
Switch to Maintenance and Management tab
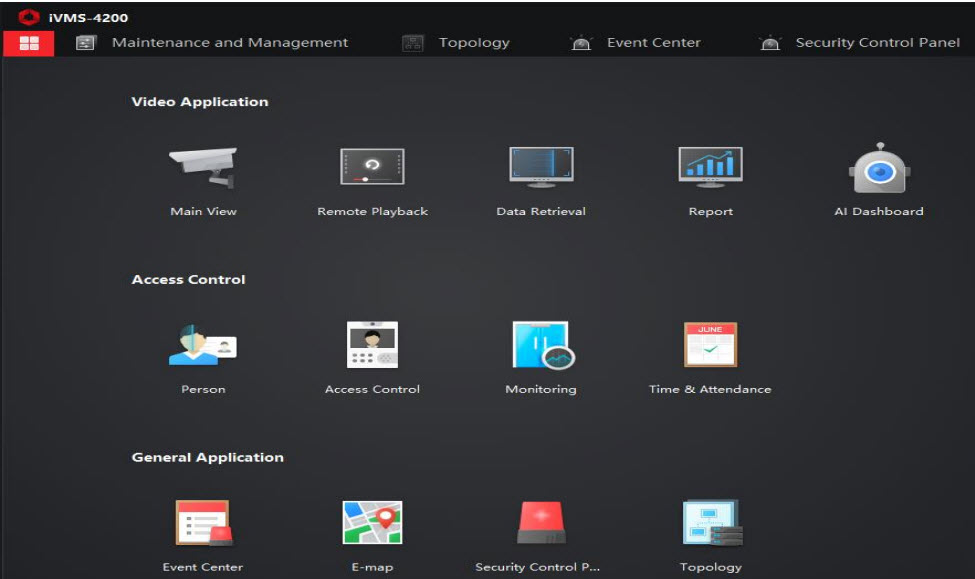[229, 43]
